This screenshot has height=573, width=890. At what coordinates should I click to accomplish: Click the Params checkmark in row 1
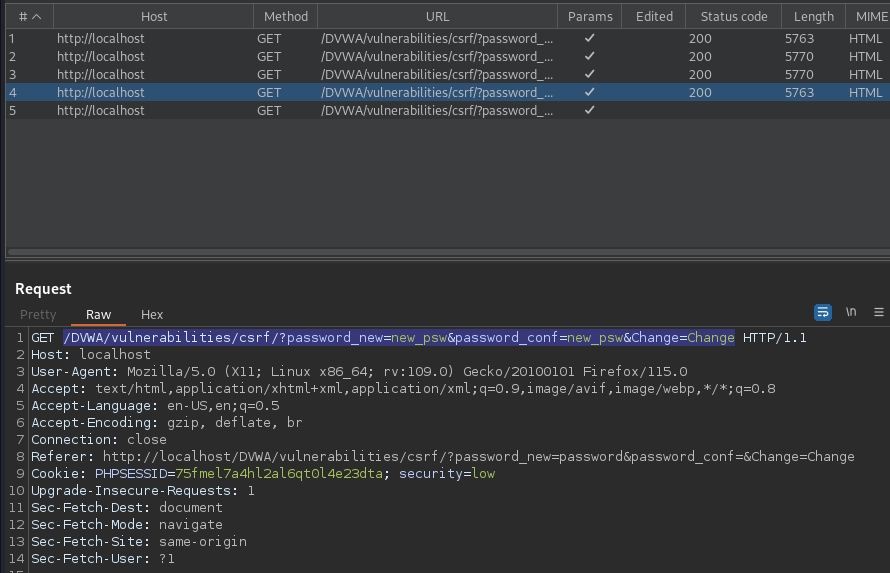tap(589, 39)
